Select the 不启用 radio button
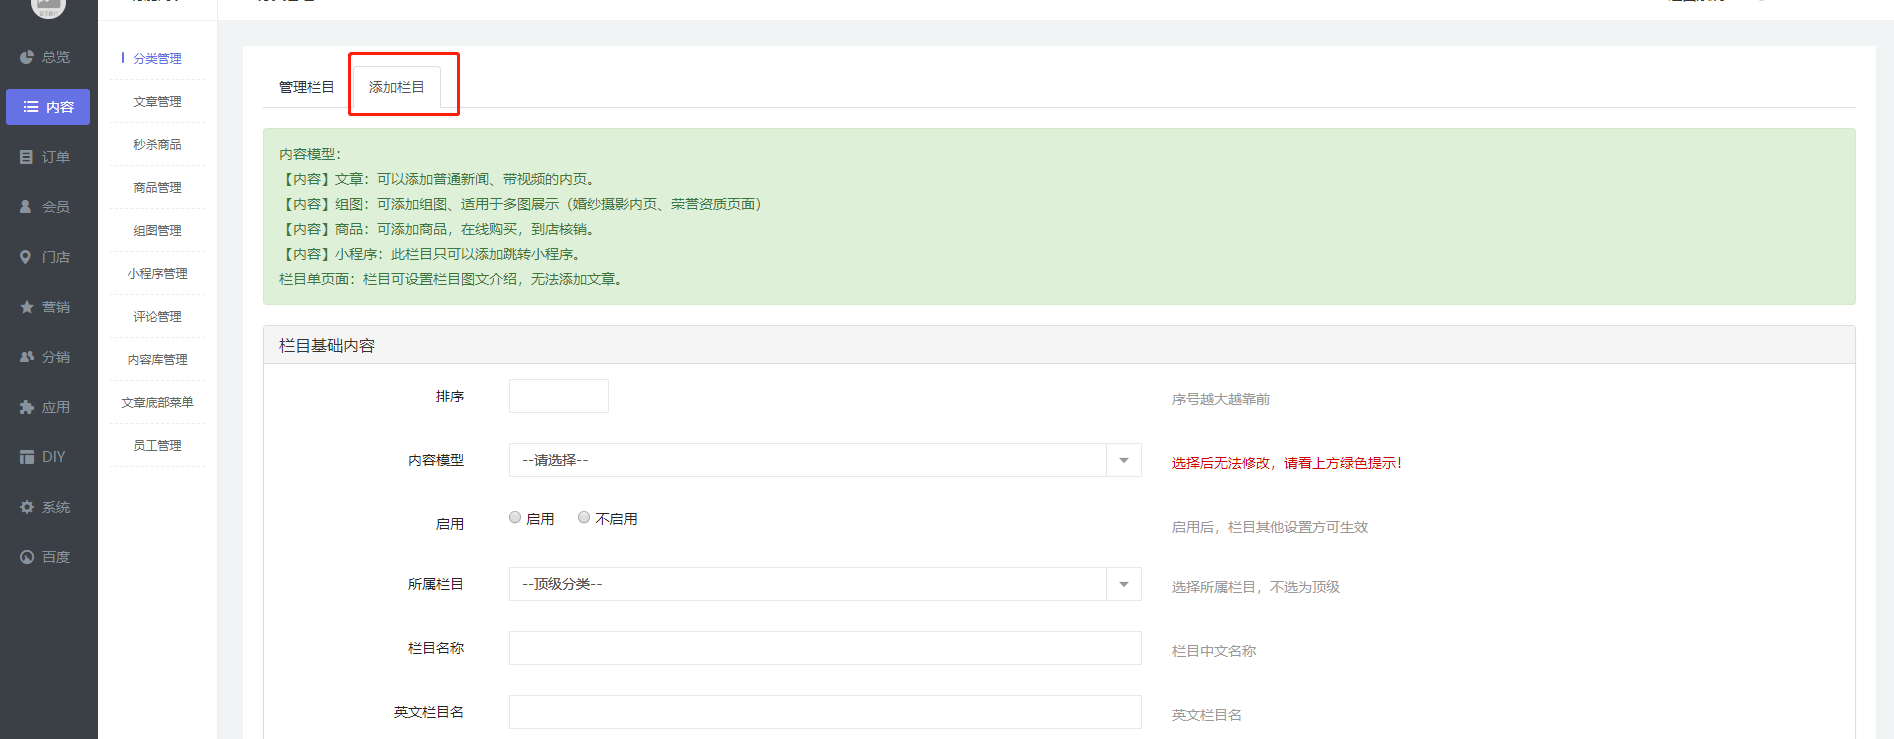Image resolution: width=1894 pixels, height=739 pixels. click(584, 517)
